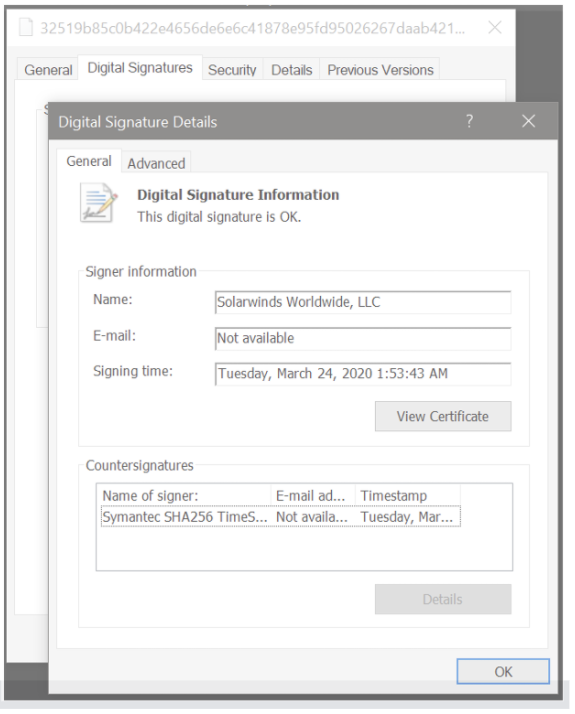Click the Timestamp column header
Image resolution: width=575 pixels, height=714 pixels.
[x=407, y=495]
